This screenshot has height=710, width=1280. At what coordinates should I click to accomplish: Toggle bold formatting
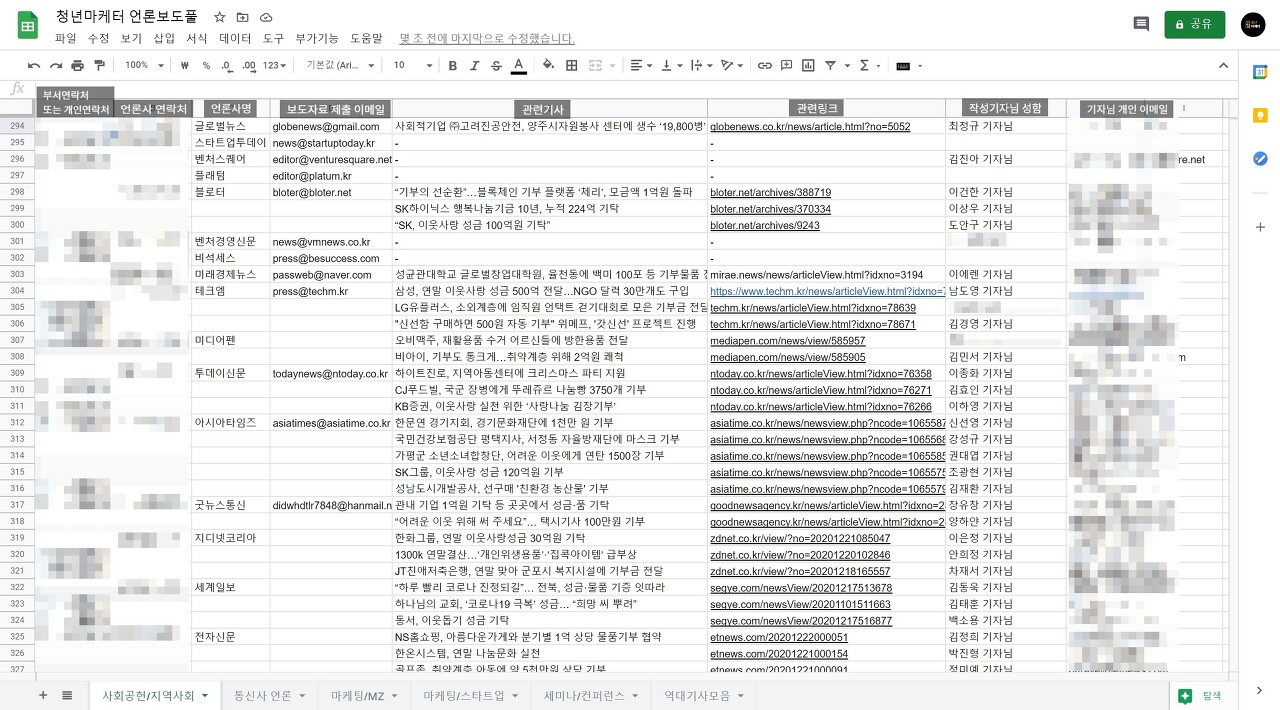pyautogui.click(x=452, y=66)
